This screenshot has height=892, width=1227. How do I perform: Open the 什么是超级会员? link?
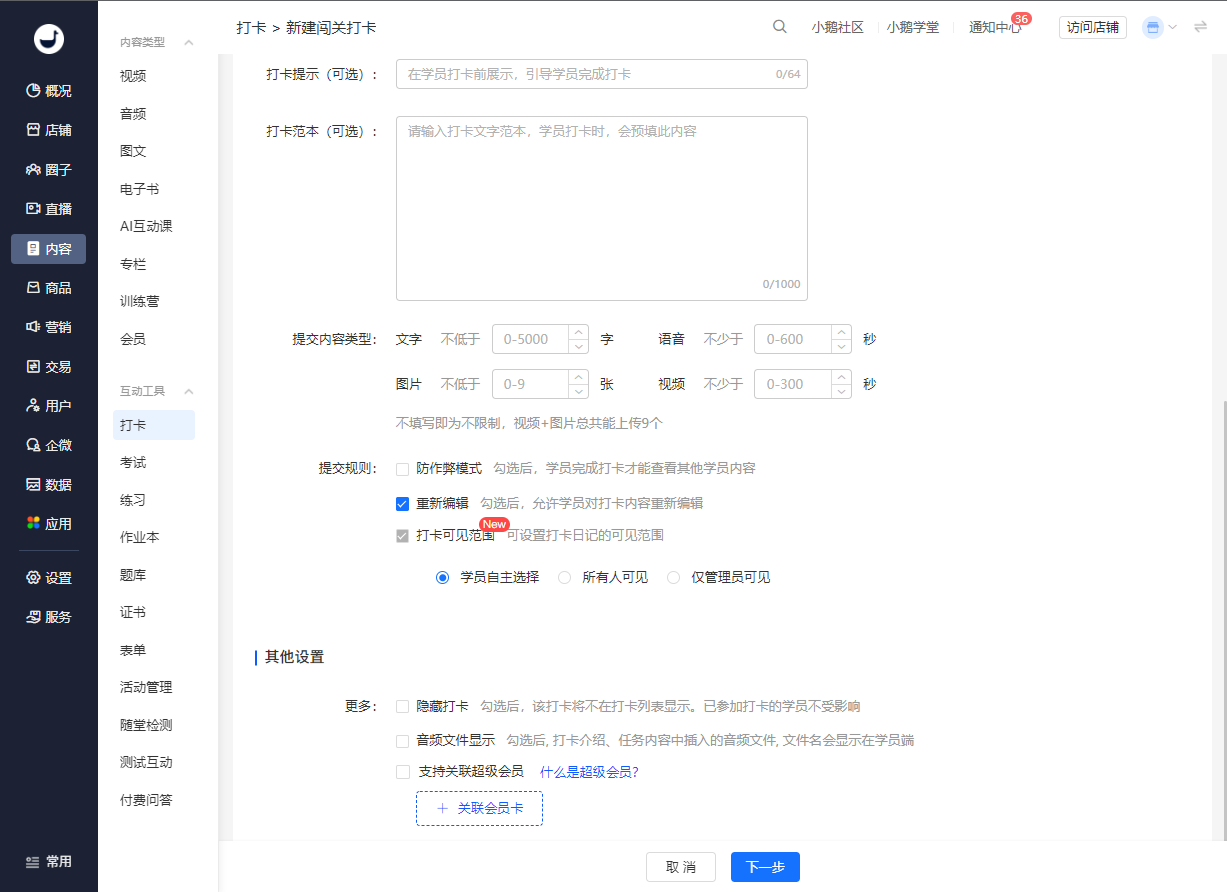(589, 772)
